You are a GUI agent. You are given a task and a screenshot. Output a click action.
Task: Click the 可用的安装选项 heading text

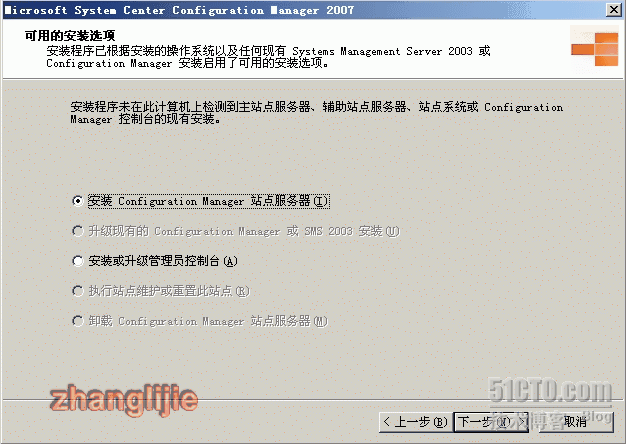(x=70, y=36)
